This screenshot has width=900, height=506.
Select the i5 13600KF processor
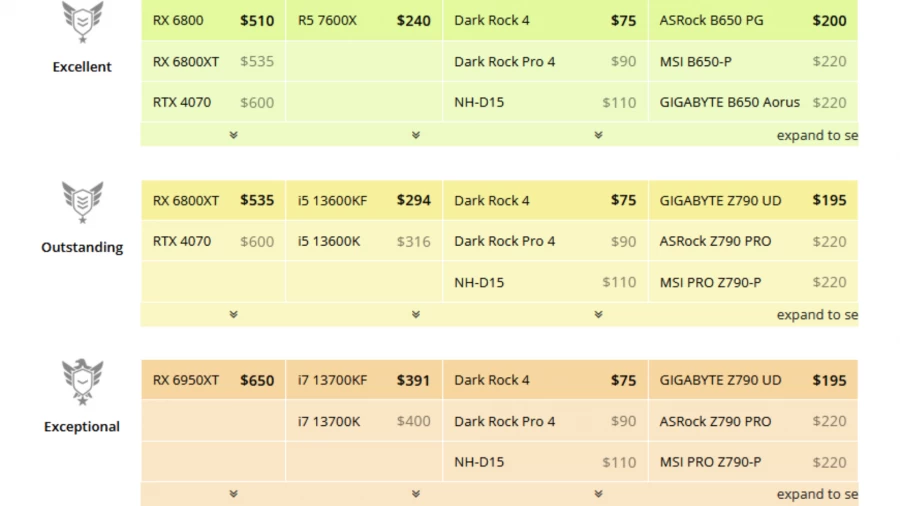(332, 200)
